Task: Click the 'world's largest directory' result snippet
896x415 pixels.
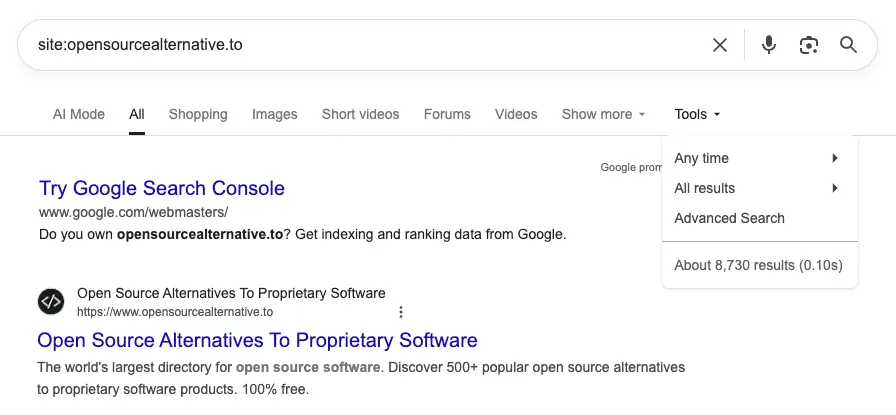Action: [x=361, y=378]
